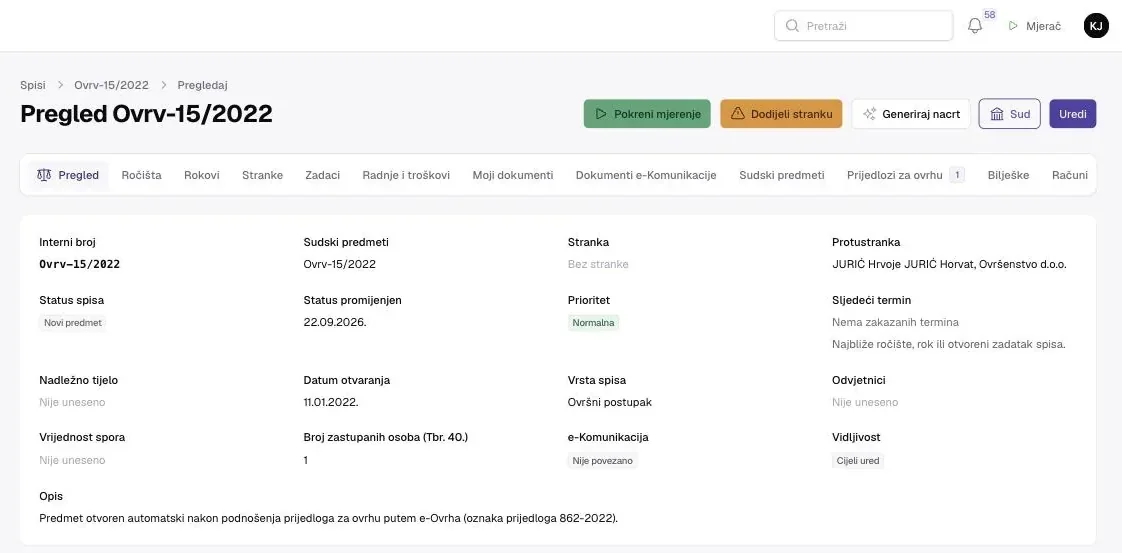The height and width of the screenshot is (553, 1122).
Task: Click the 58 notification count badge
Action: [x=990, y=15]
